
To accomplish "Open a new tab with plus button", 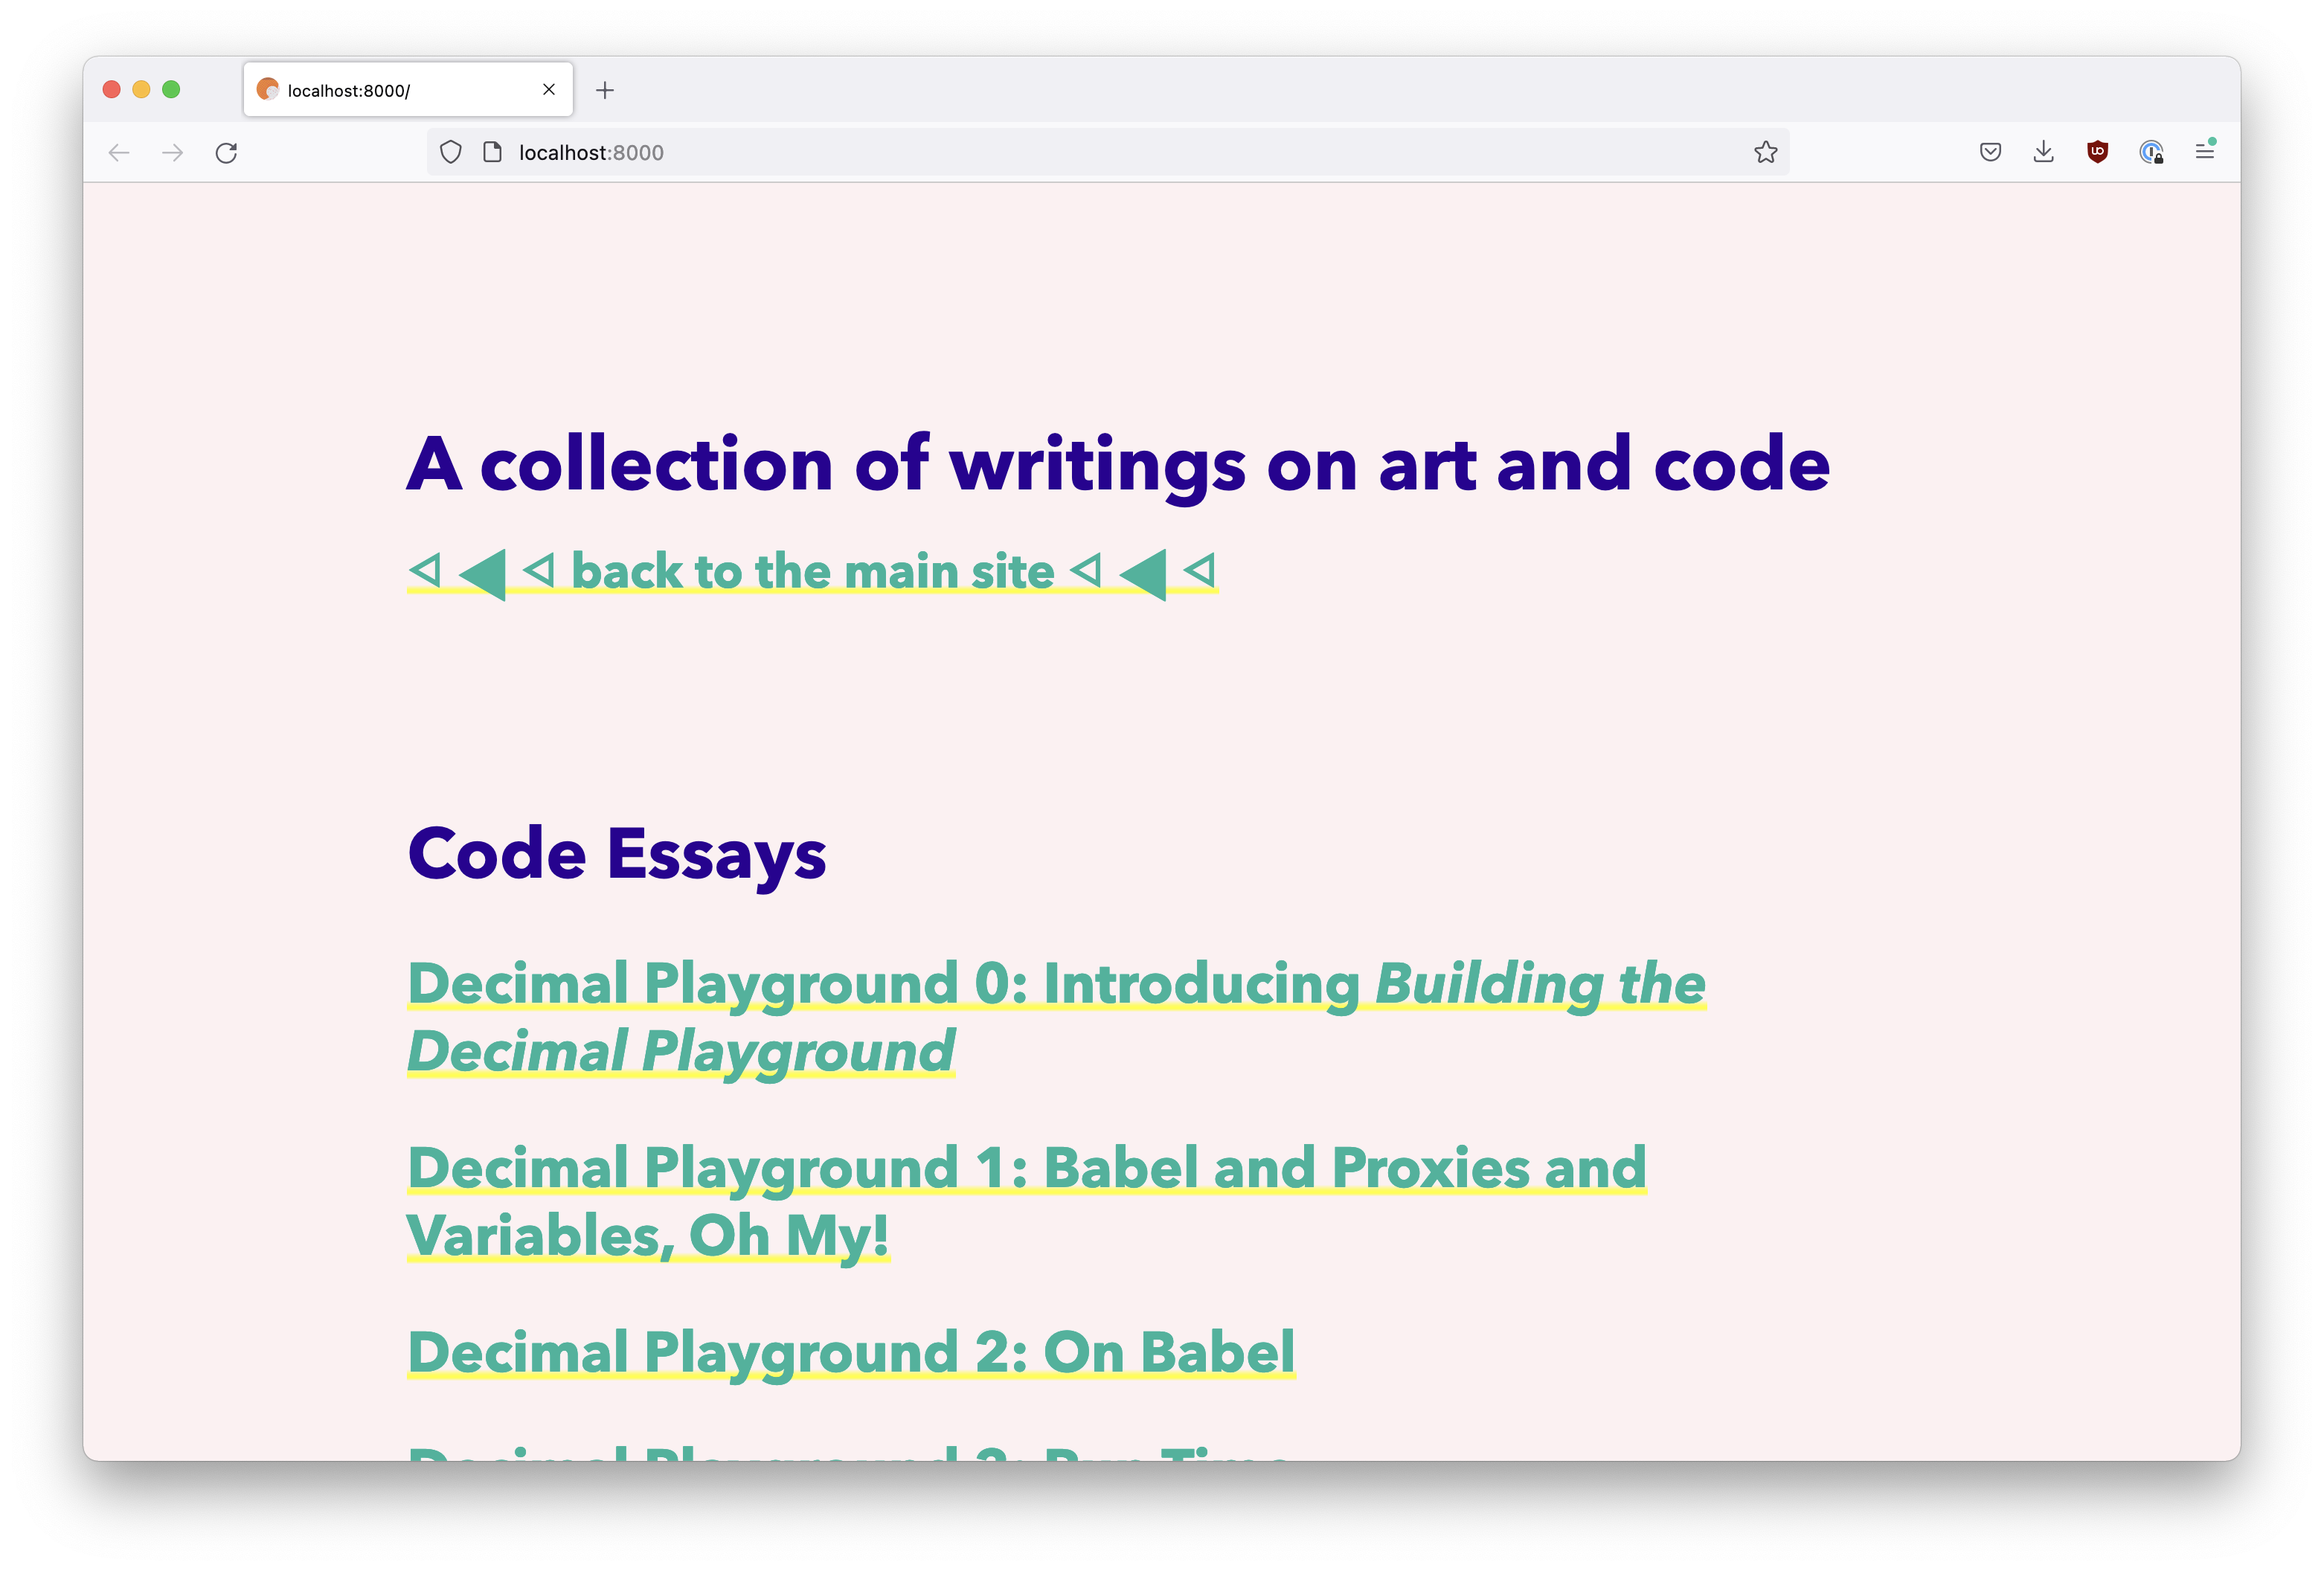I will coord(605,90).
